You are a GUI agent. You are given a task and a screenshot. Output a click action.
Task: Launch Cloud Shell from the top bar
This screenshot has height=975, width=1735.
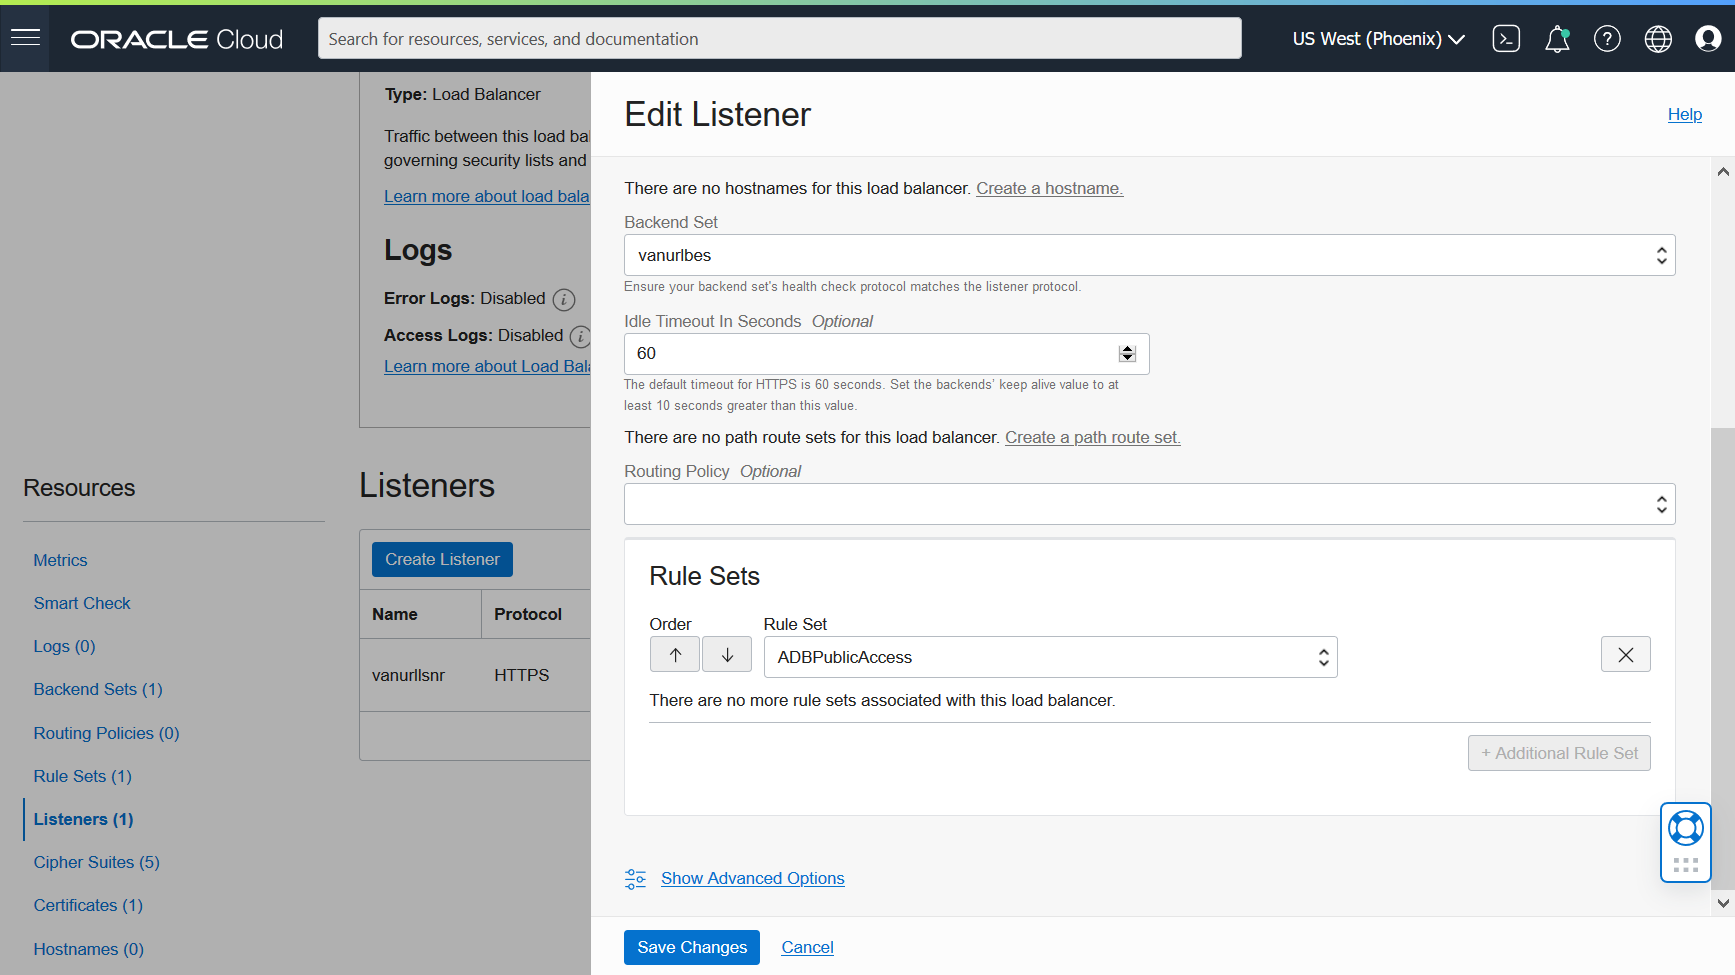pyautogui.click(x=1506, y=38)
